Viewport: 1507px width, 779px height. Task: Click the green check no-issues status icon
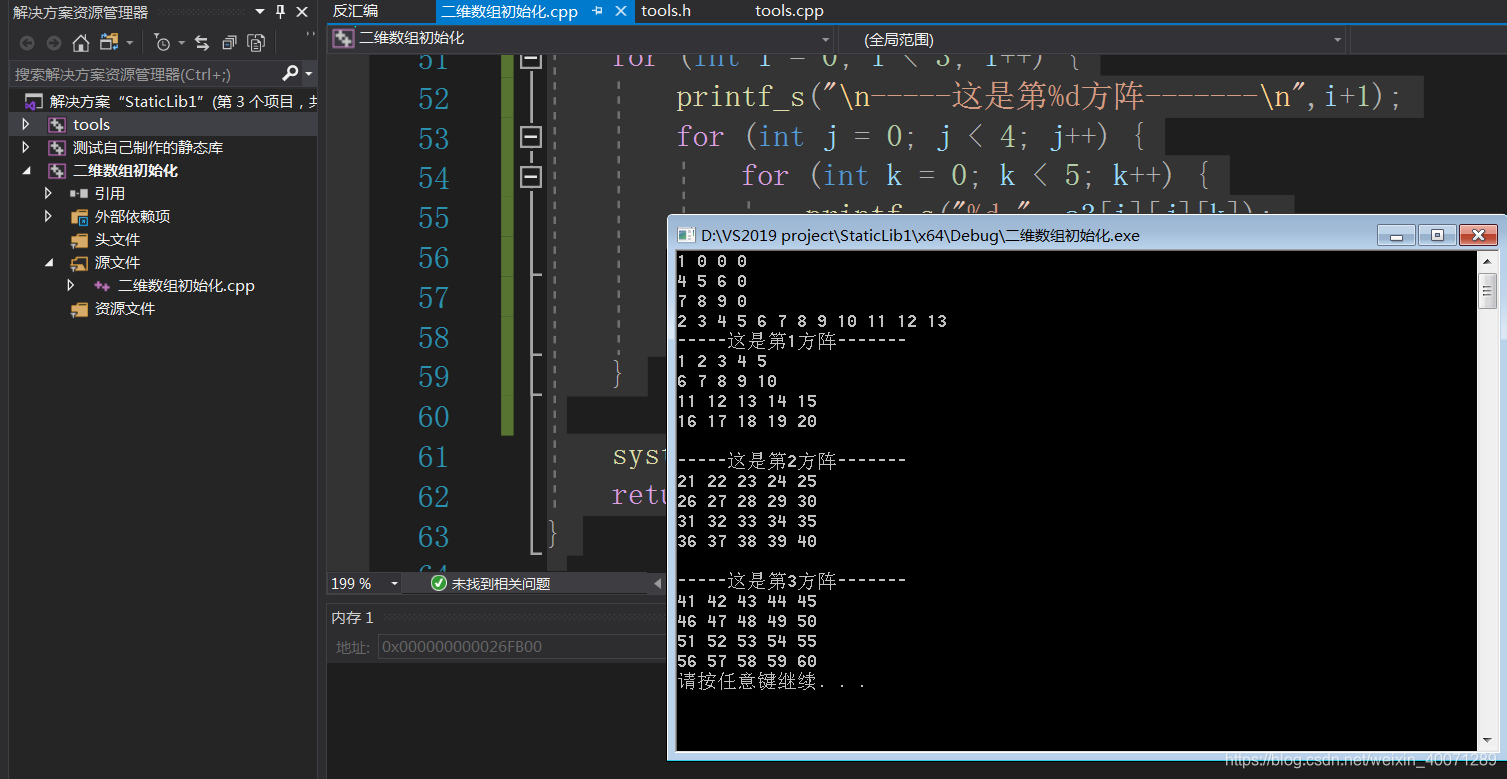tap(439, 583)
